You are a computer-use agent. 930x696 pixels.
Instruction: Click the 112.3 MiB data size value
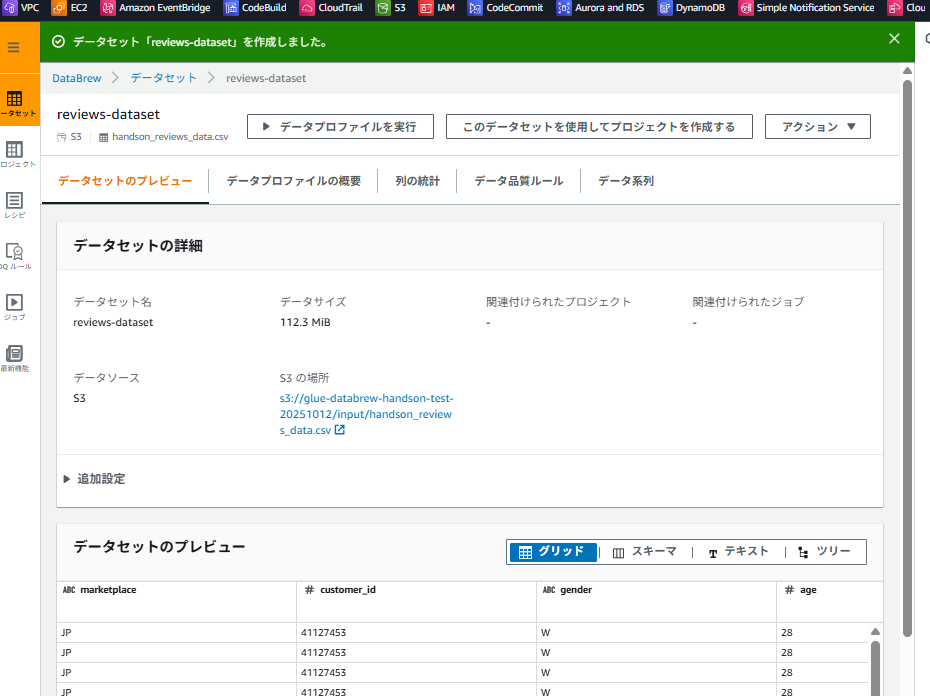[305, 322]
